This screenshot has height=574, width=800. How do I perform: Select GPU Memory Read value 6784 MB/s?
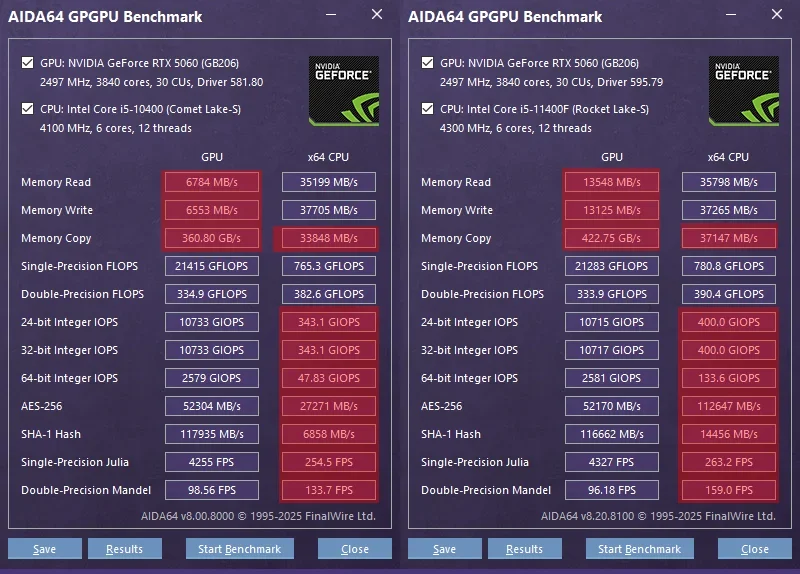click(x=212, y=182)
